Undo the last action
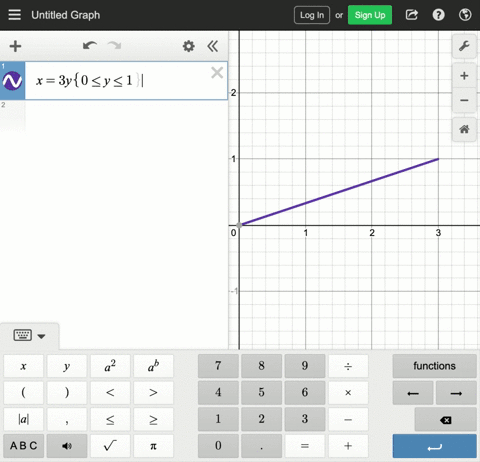The width and height of the screenshot is (480, 462). (90, 46)
